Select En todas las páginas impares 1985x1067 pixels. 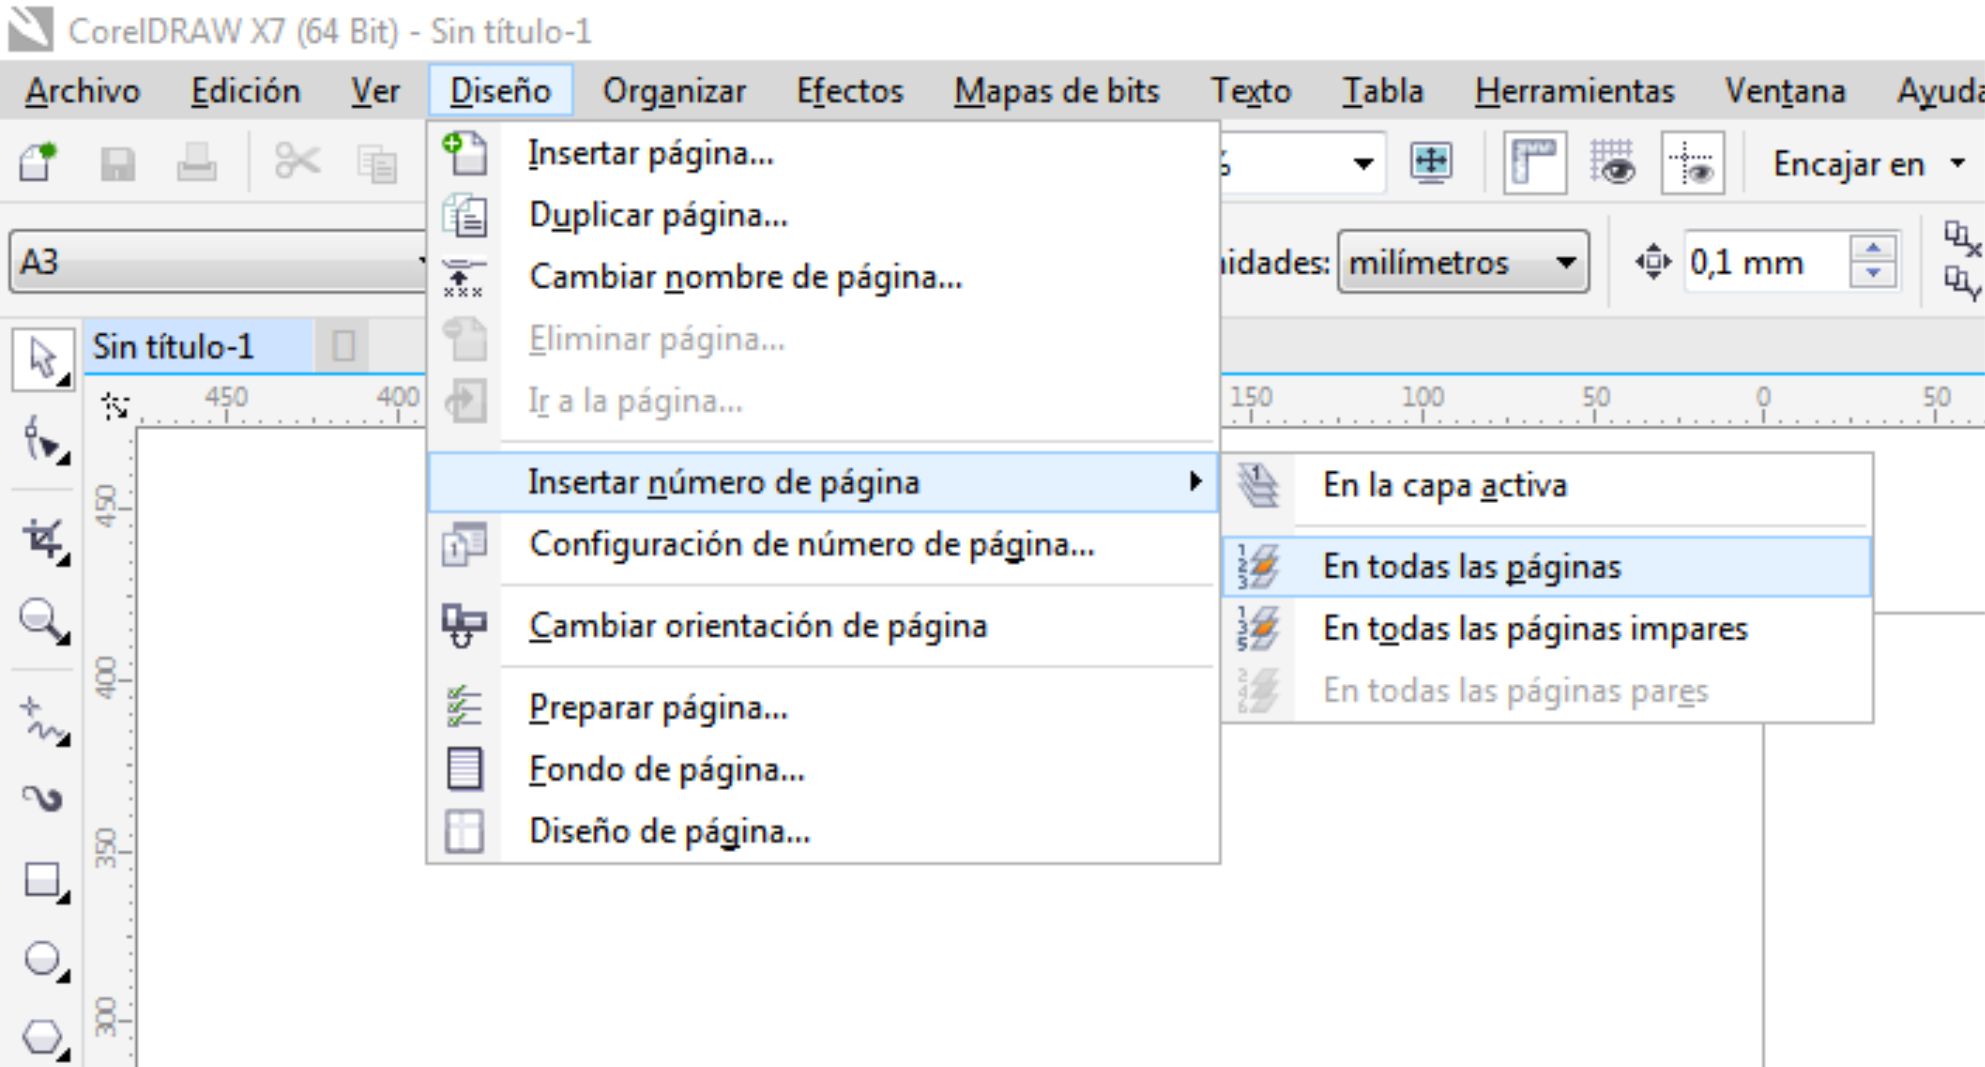pos(1547,629)
